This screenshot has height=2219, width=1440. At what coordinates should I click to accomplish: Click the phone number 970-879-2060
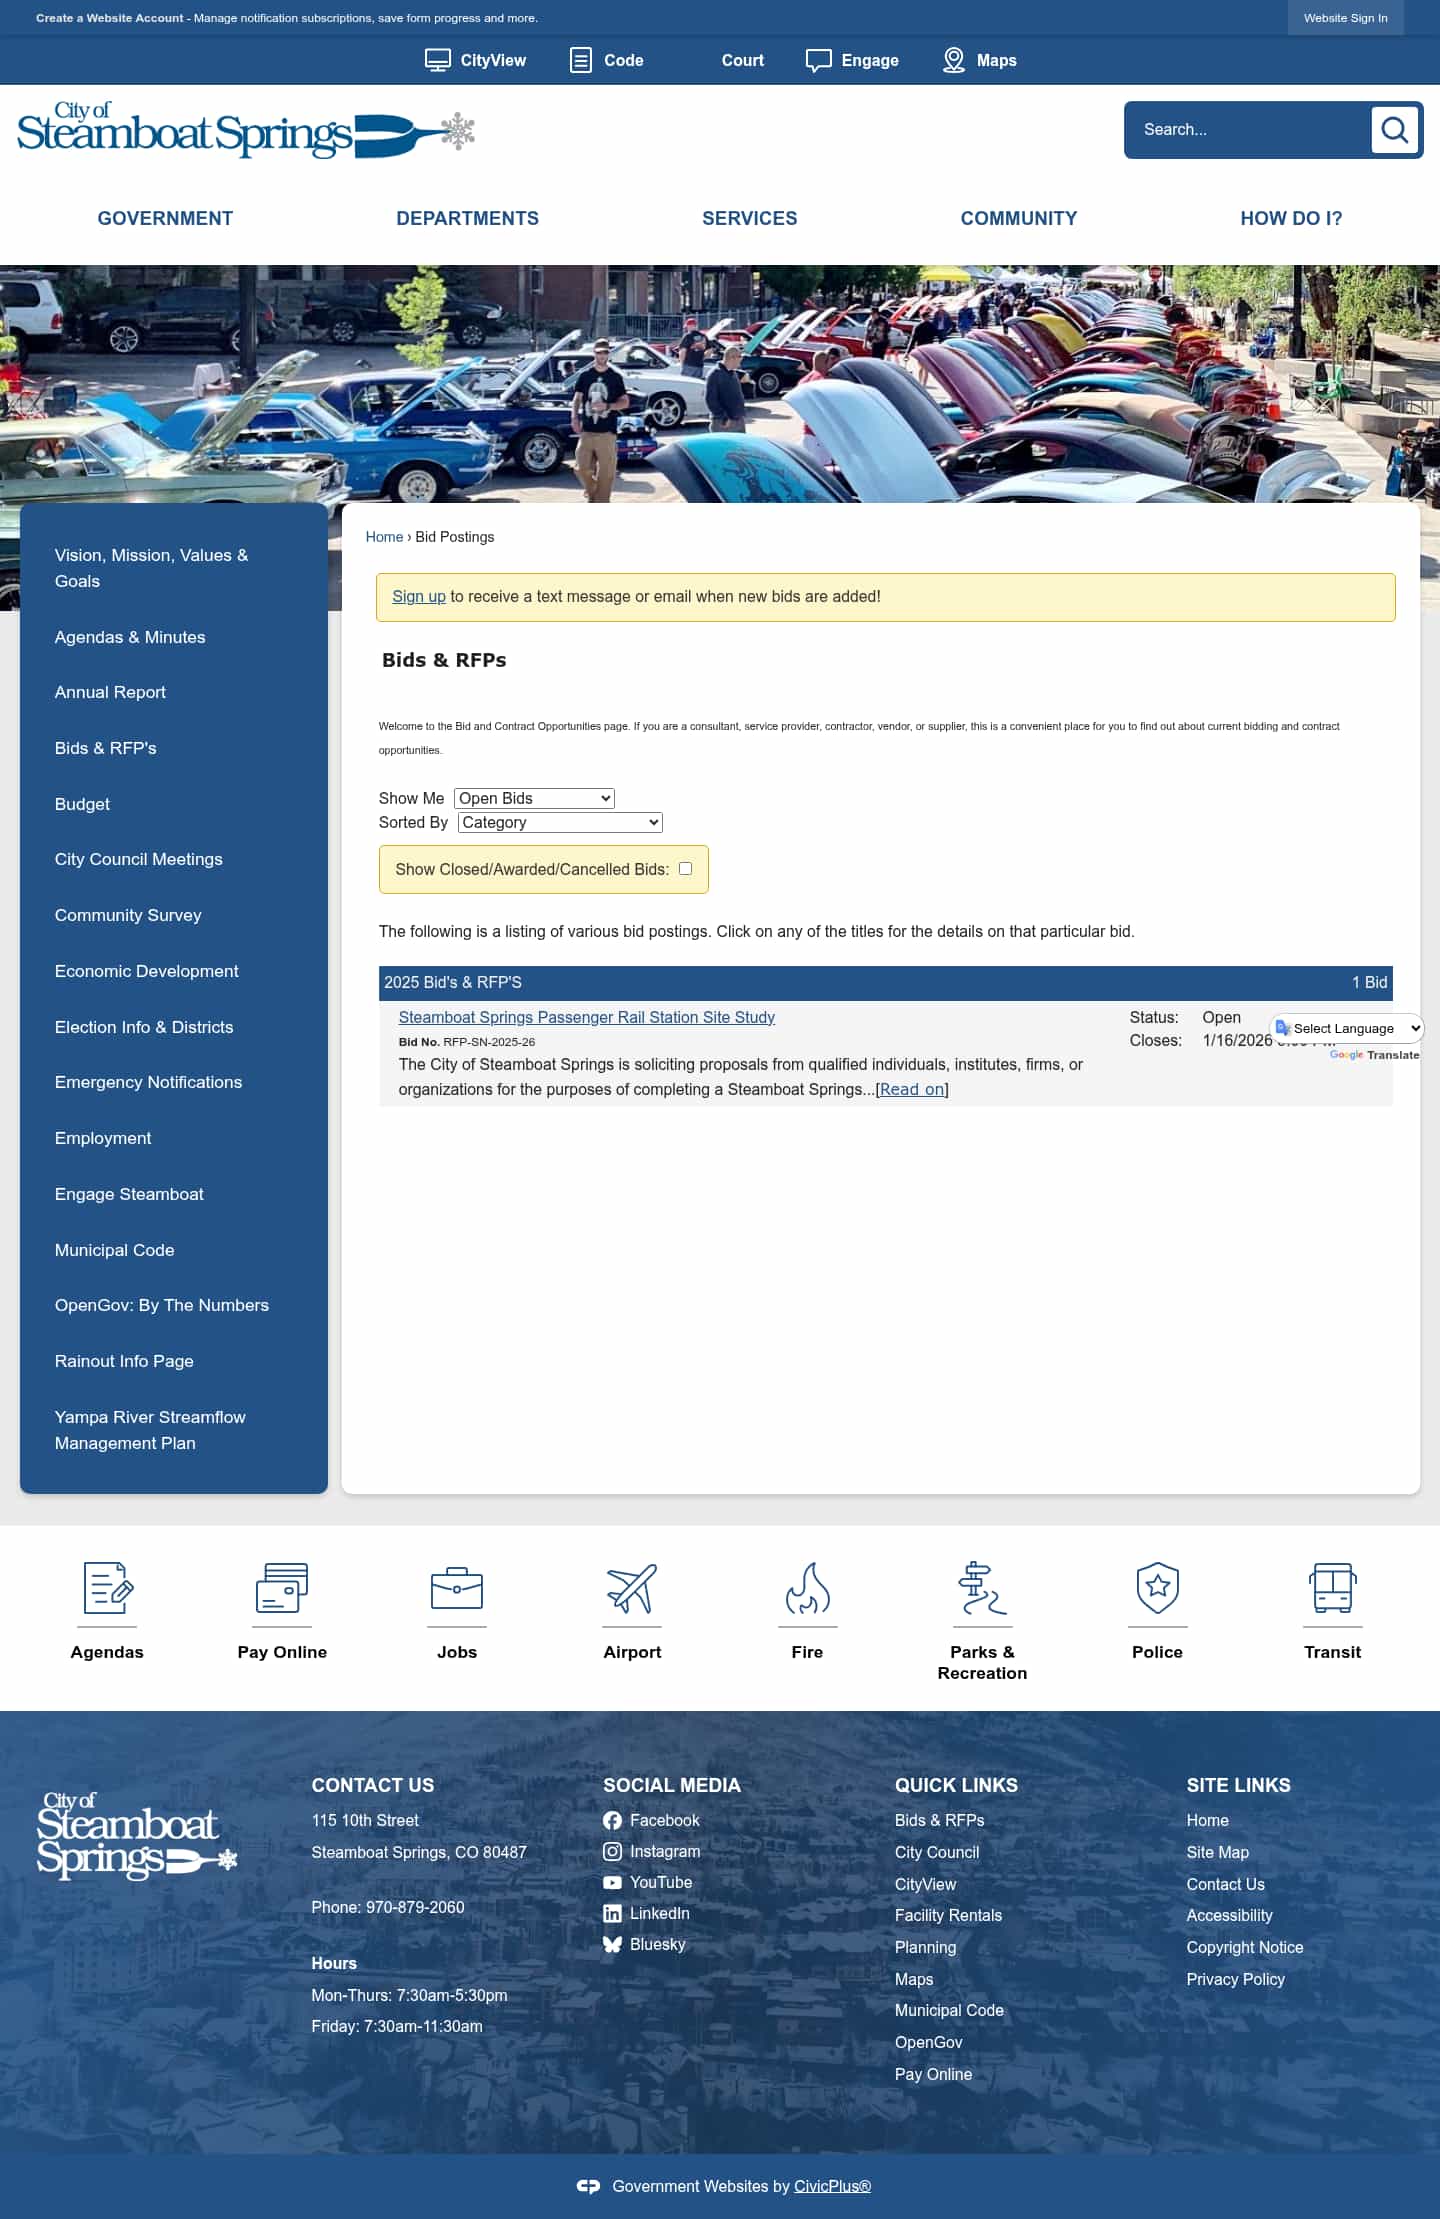pyautogui.click(x=415, y=1907)
